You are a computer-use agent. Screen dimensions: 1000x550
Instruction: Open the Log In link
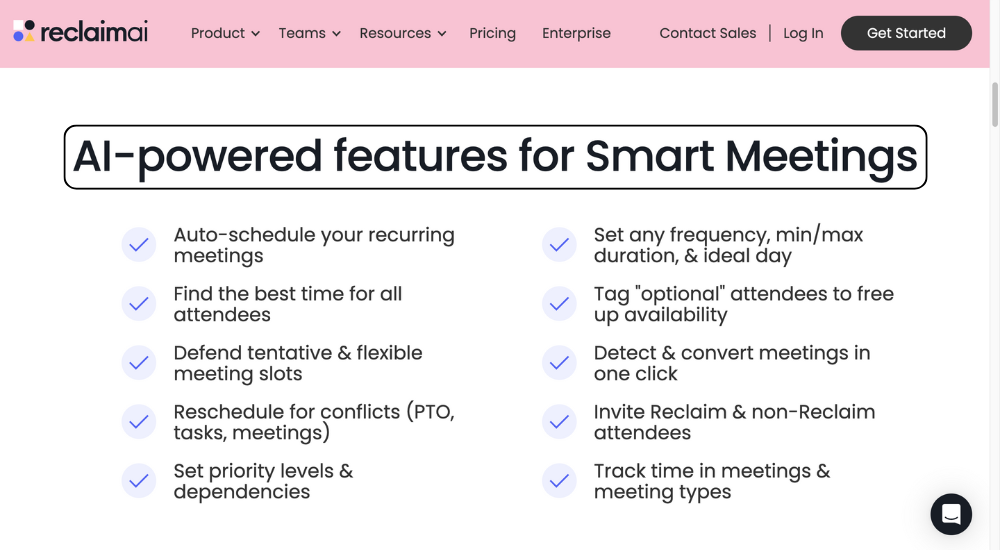coord(803,33)
